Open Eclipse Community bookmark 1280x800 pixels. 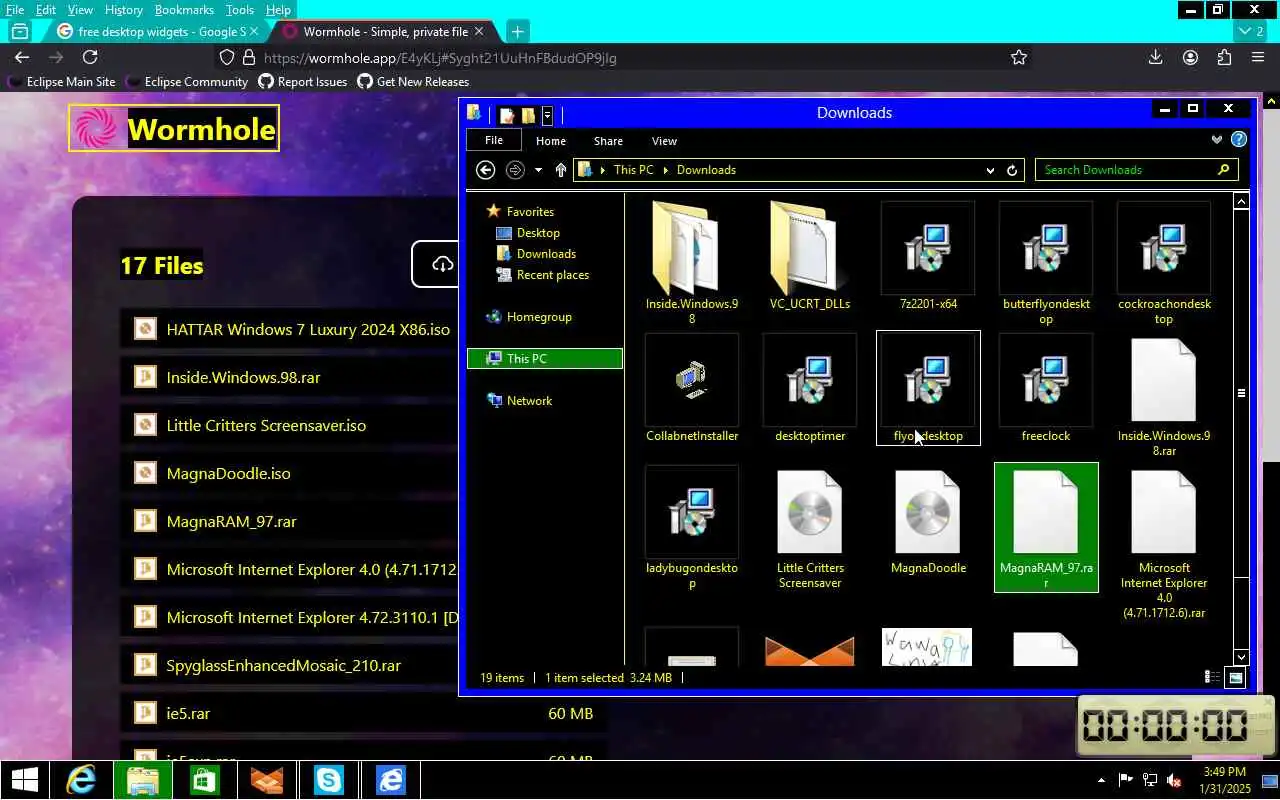(x=186, y=82)
